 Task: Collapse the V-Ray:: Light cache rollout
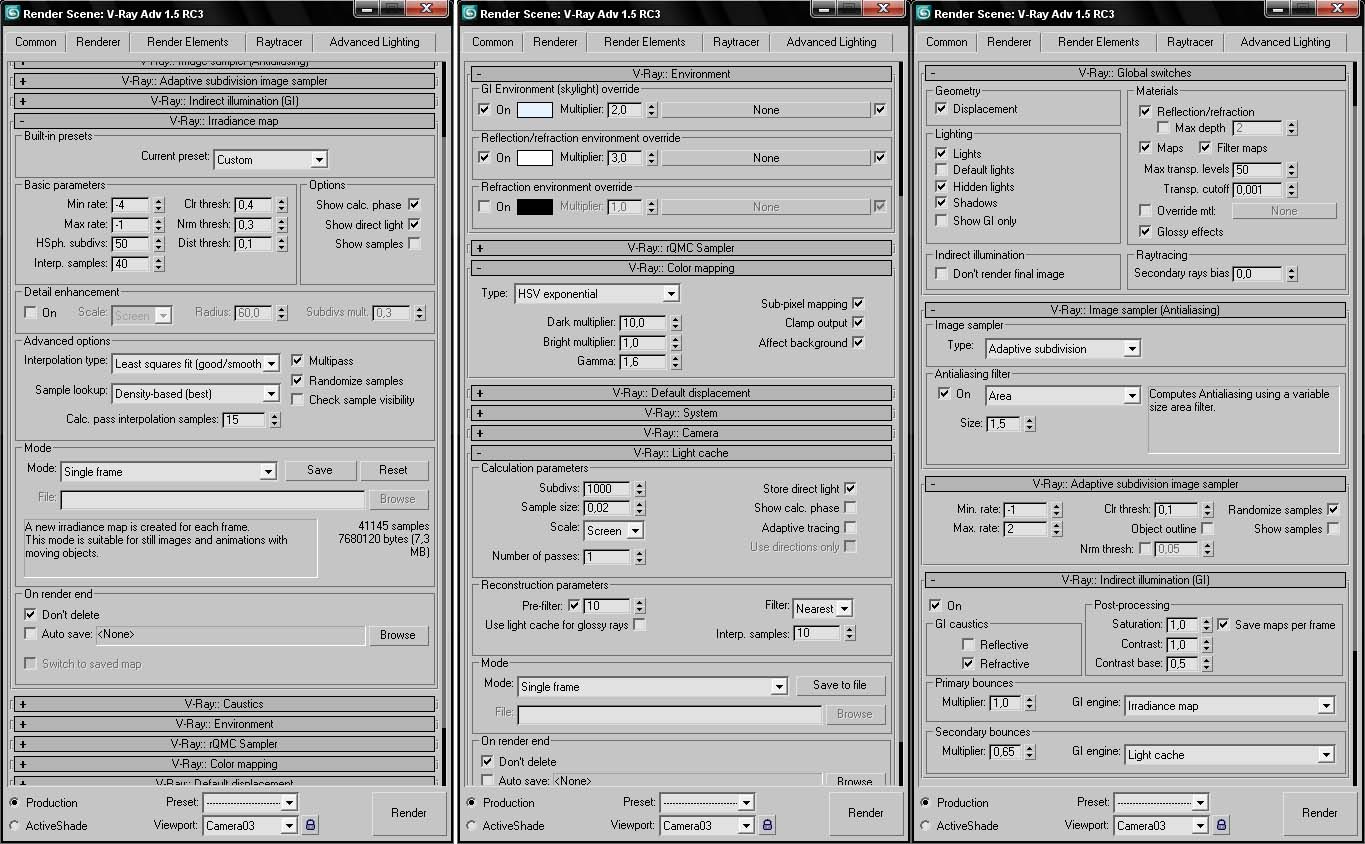[681, 453]
